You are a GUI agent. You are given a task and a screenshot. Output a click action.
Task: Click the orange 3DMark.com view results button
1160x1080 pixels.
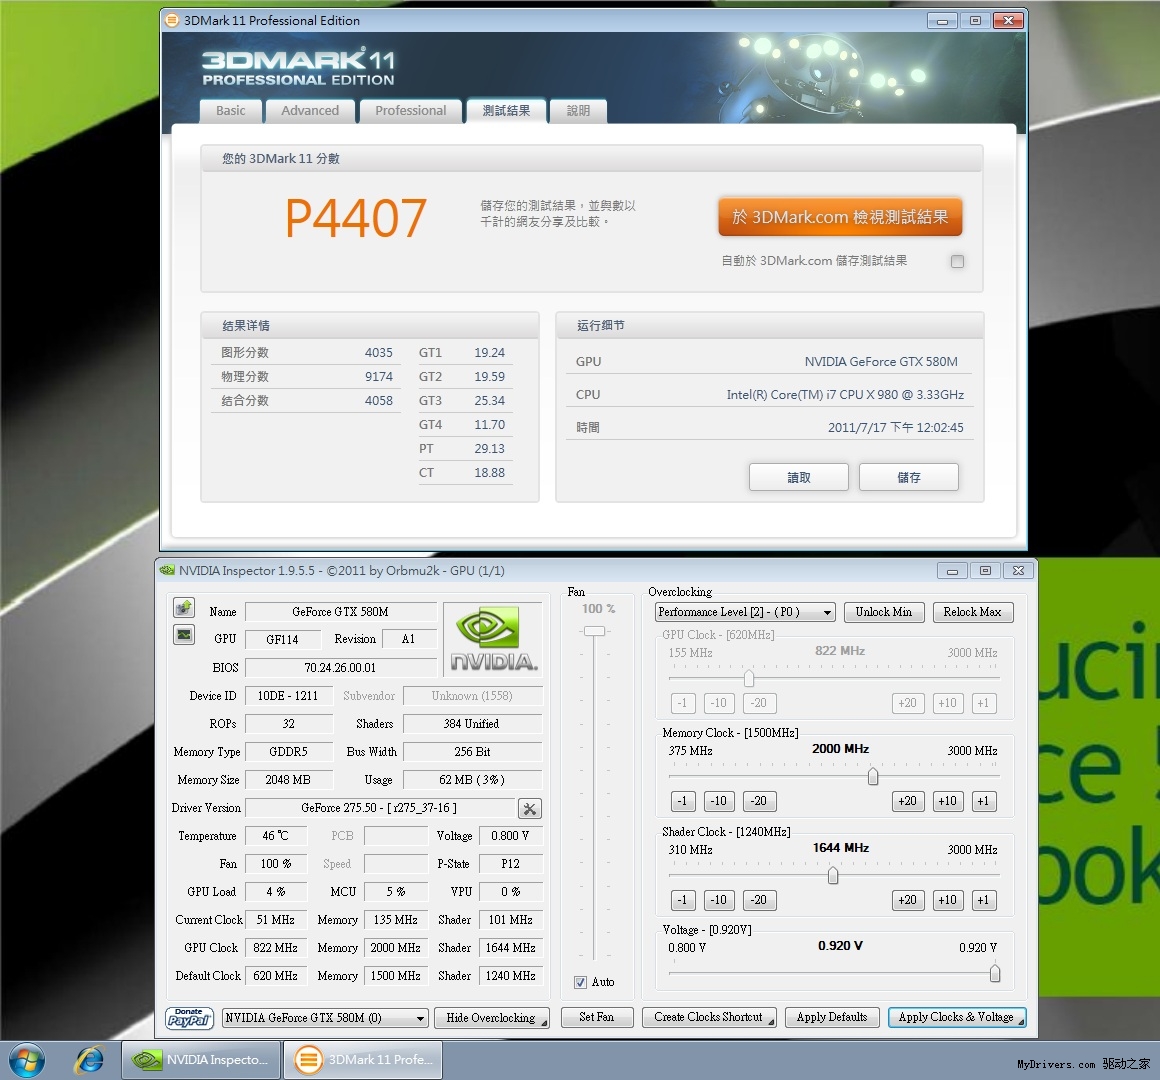click(840, 217)
